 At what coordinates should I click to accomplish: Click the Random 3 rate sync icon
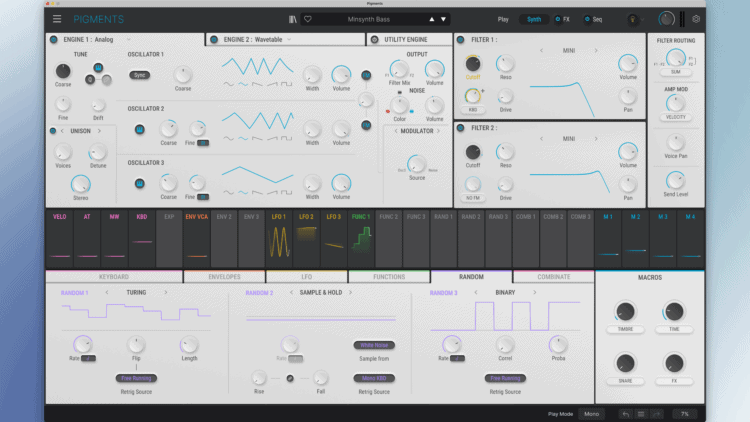457,358
